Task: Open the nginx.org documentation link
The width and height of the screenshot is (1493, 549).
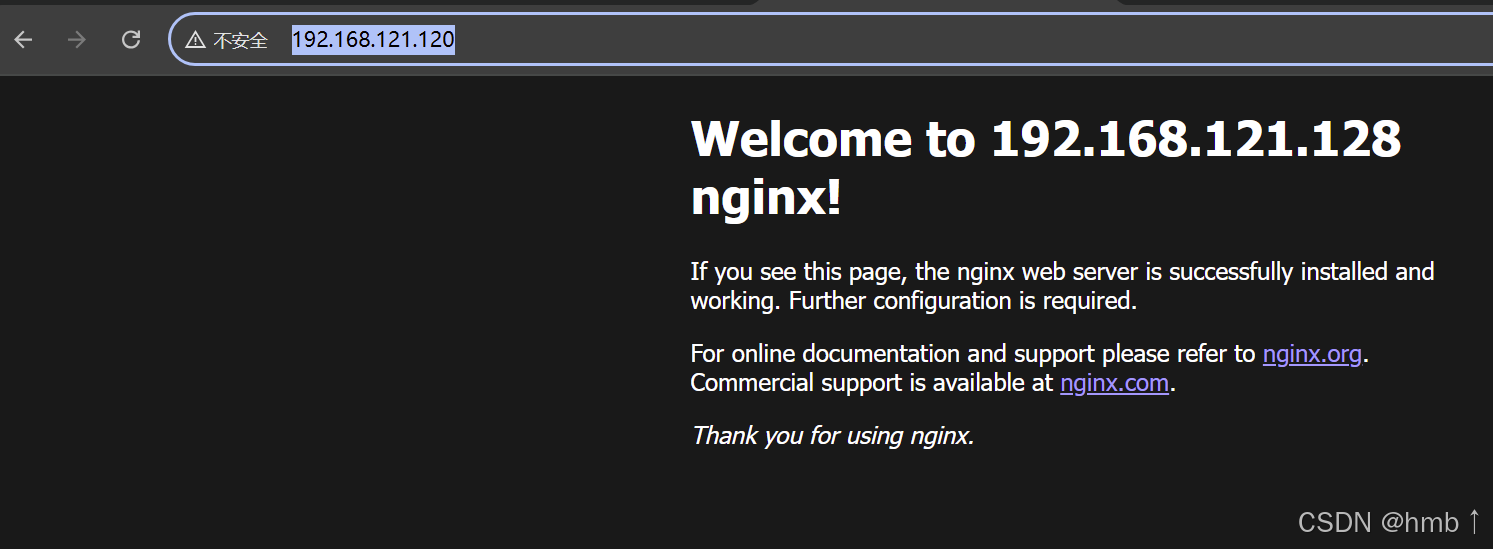Action: (x=1312, y=354)
